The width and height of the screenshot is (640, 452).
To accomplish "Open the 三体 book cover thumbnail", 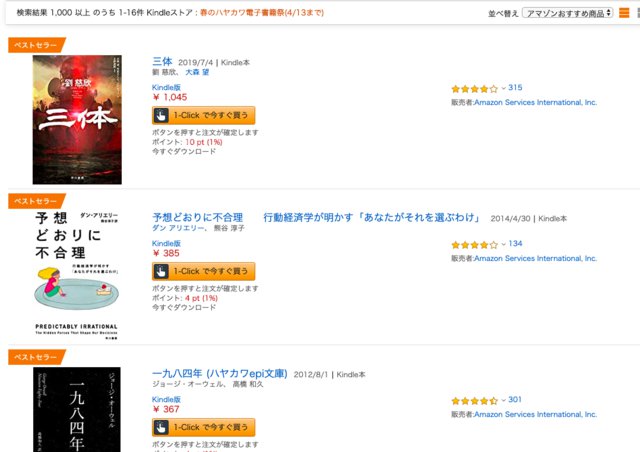I will pos(77,119).
